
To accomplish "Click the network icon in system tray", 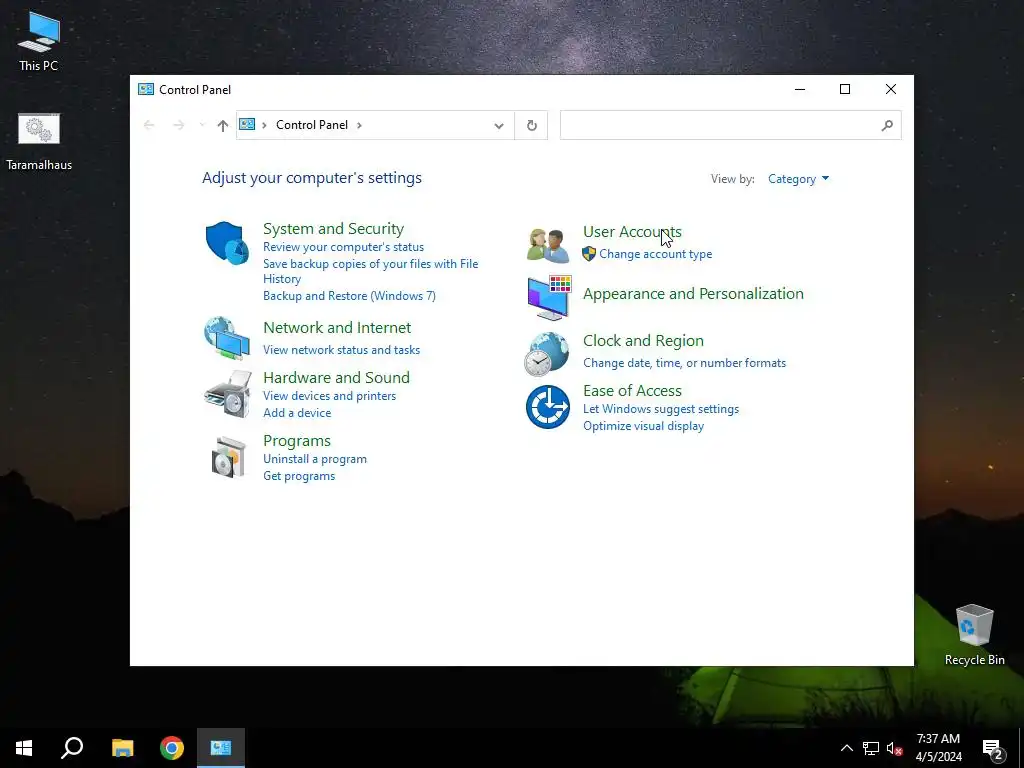I will pos(871,748).
